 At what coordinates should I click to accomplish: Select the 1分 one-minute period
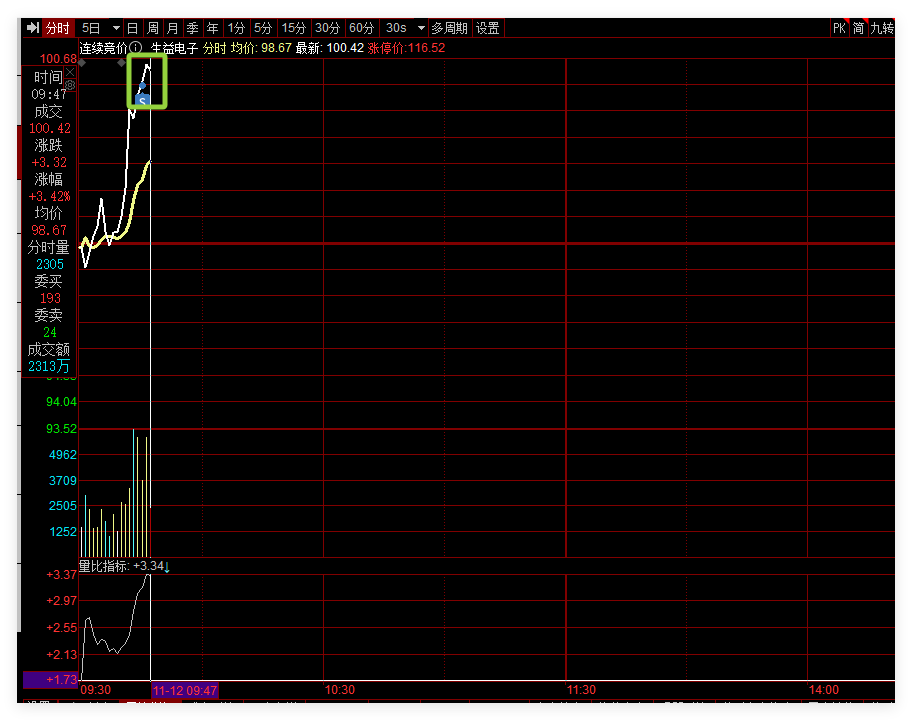tap(236, 28)
